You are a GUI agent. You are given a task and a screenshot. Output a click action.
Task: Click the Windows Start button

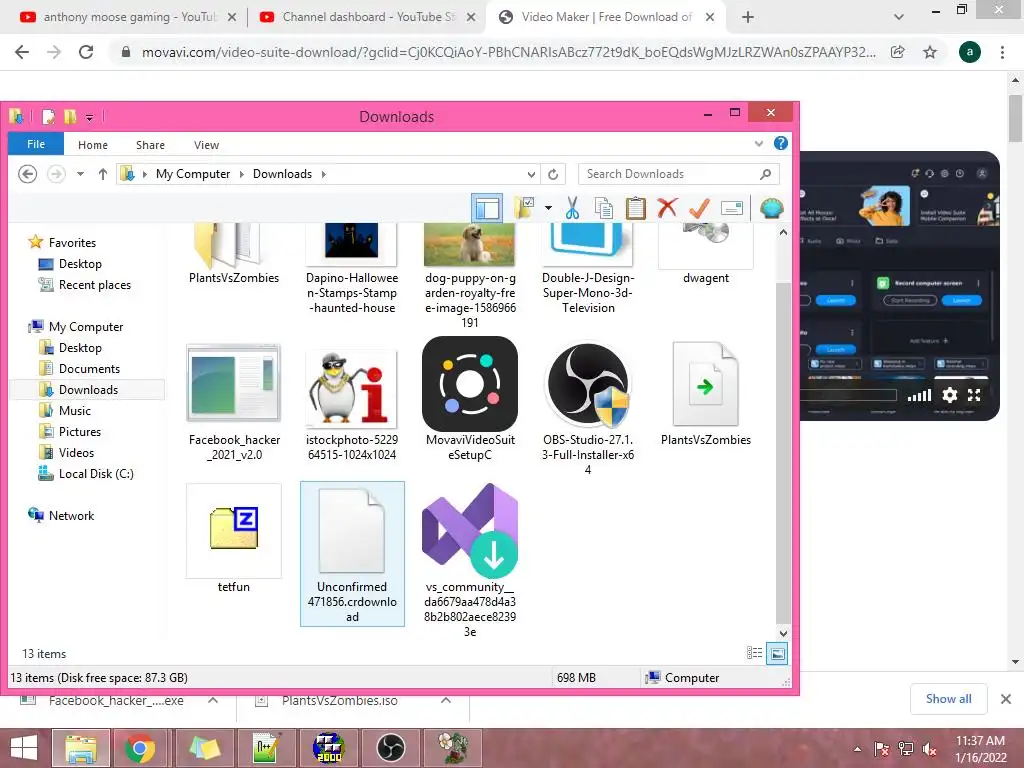click(x=24, y=748)
